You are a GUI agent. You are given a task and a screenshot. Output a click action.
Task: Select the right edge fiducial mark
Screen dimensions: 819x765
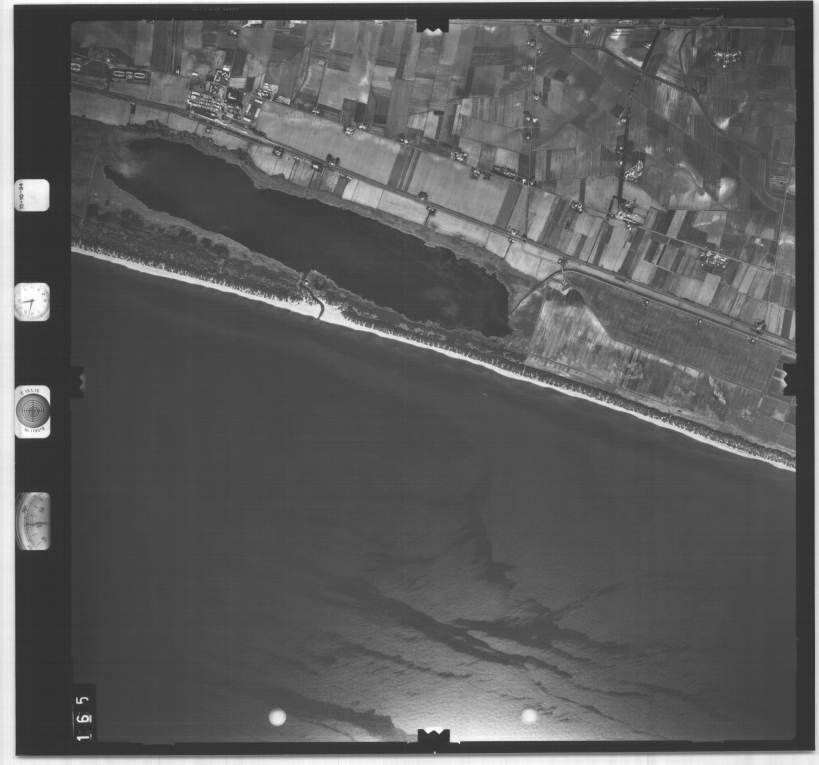coord(790,377)
